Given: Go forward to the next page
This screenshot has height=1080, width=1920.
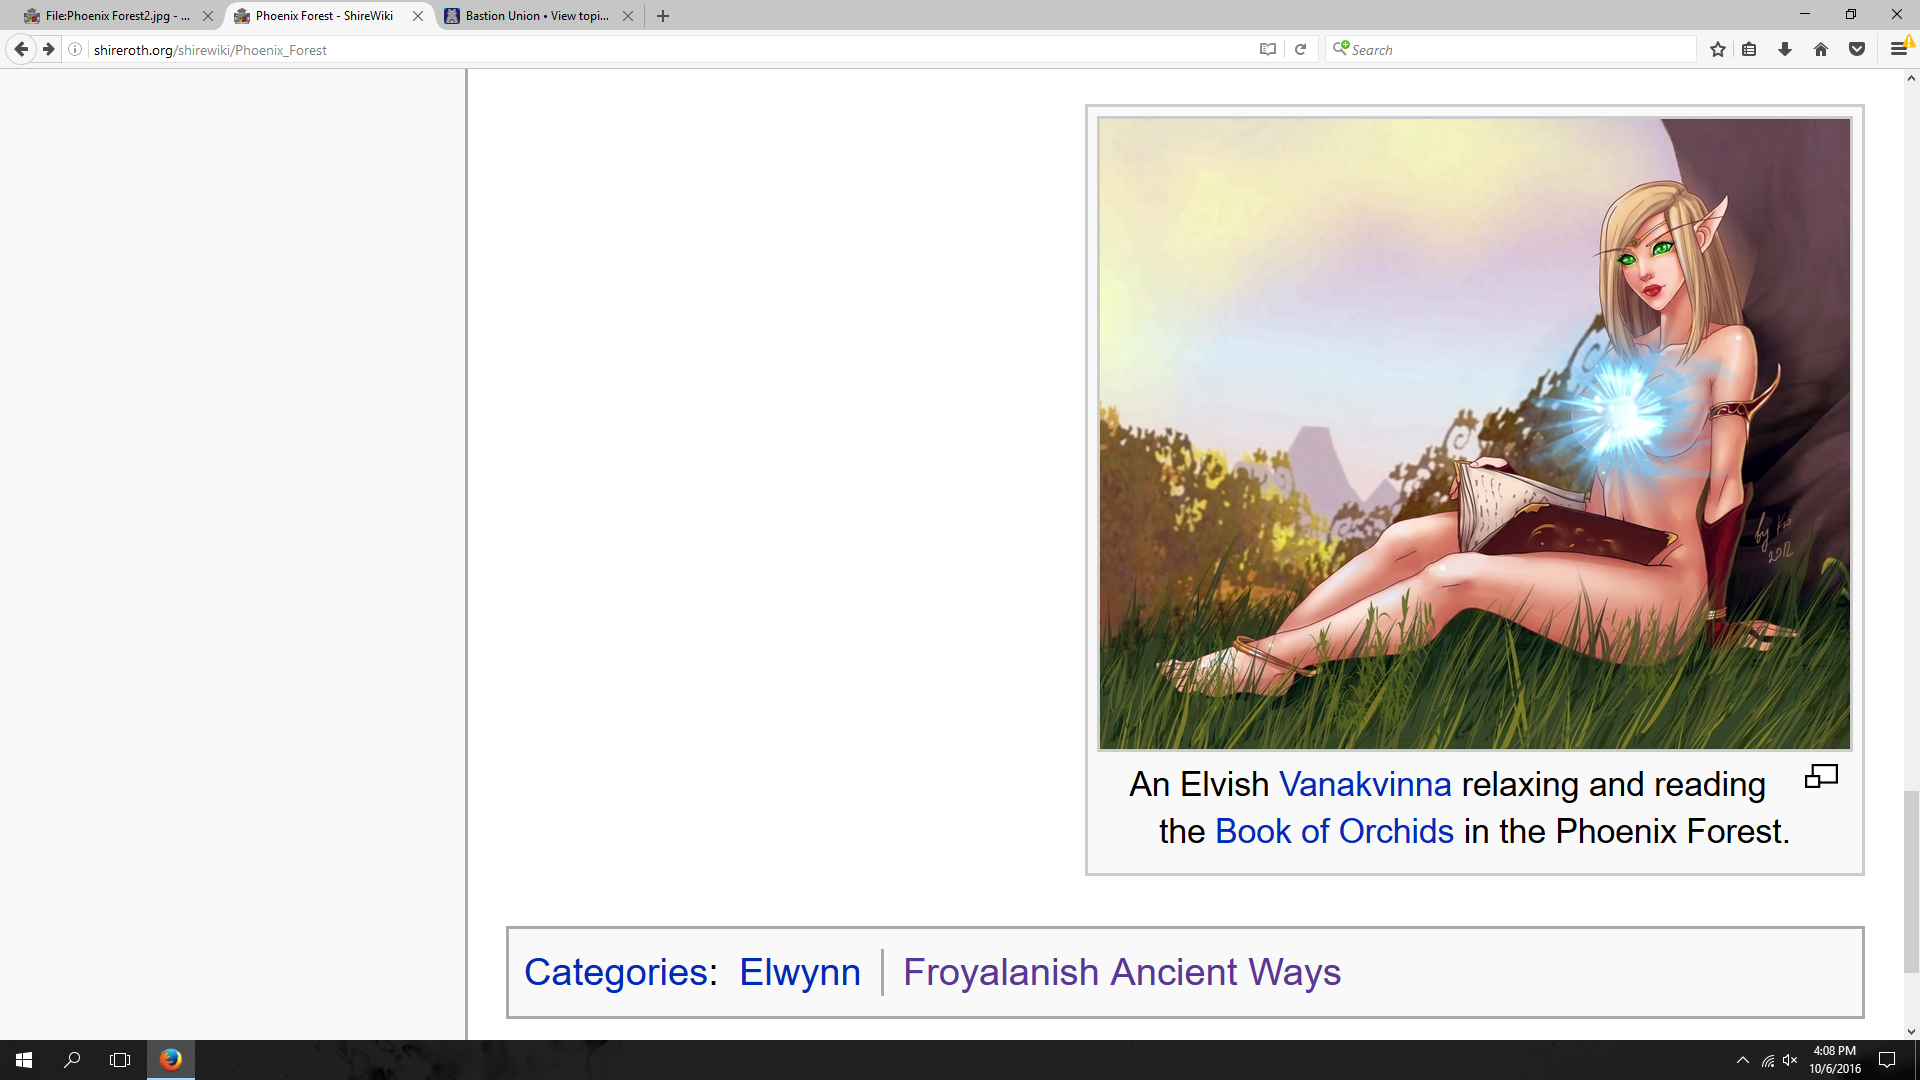Looking at the screenshot, I should [48, 49].
